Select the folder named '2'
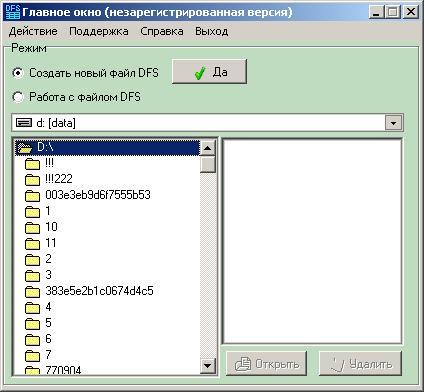This screenshot has height=392, width=424. (x=49, y=259)
